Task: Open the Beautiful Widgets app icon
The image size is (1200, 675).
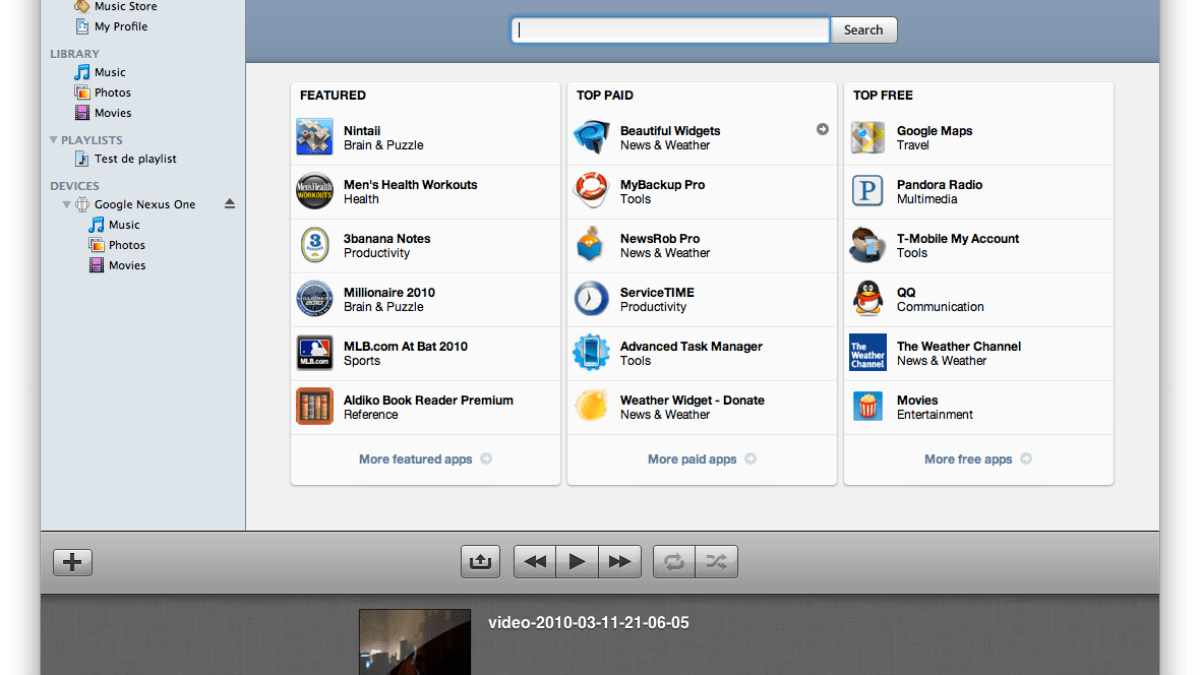Action: pos(591,137)
